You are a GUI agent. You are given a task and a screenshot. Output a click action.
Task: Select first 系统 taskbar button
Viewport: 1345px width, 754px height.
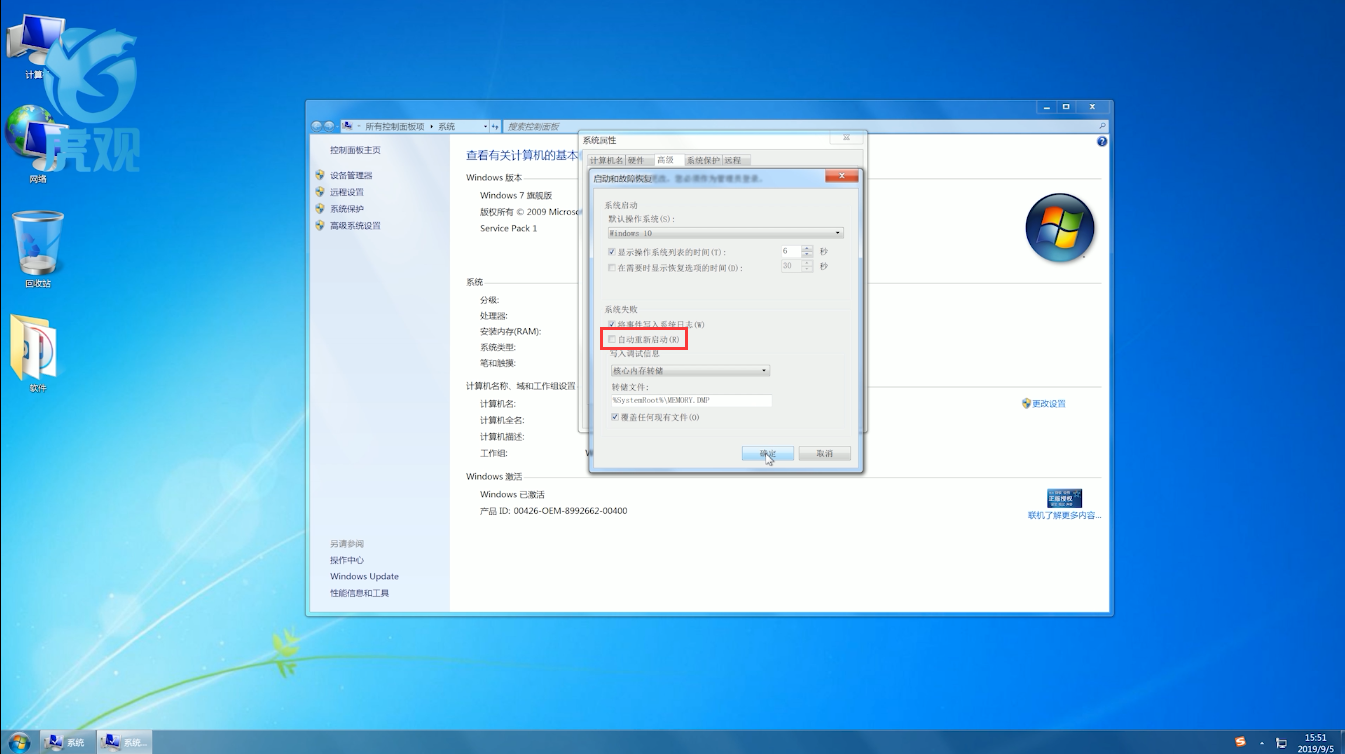click(66, 742)
